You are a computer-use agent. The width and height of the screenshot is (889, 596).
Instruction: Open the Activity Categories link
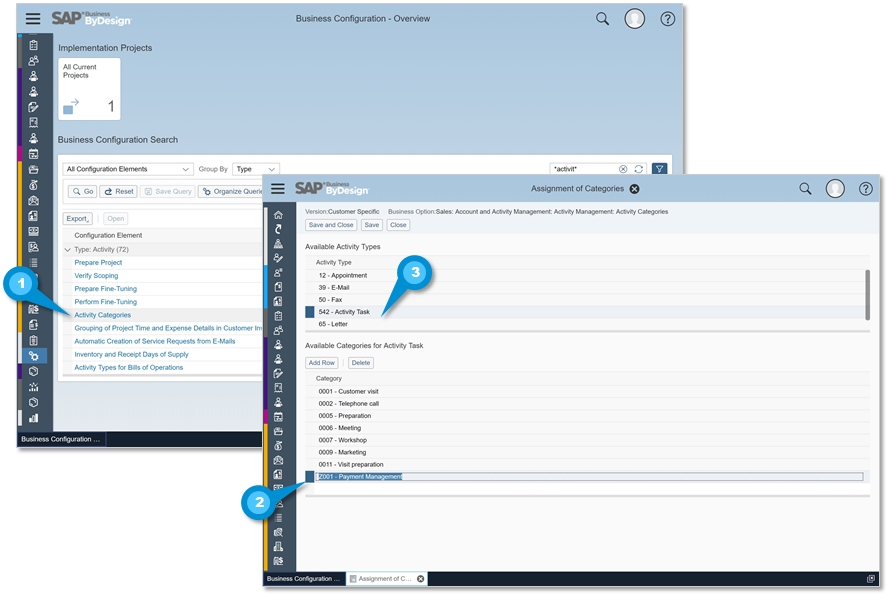[x=102, y=315]
